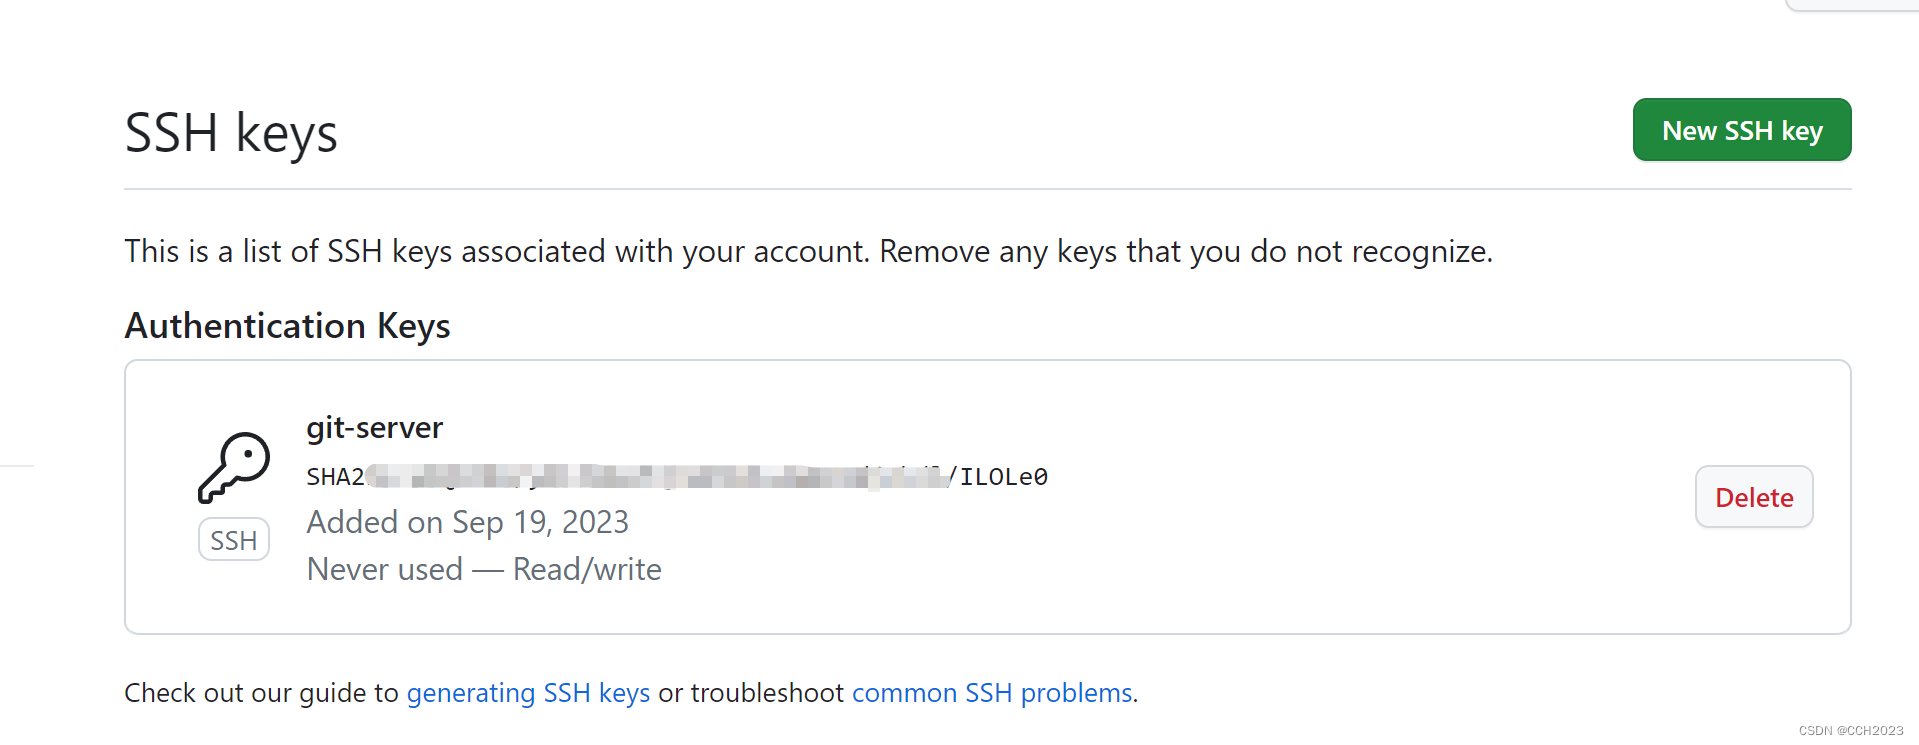This screenshot has width=1919, height=745.
Task: Select the key symbol next to git-server
Action: coord(233,465)
